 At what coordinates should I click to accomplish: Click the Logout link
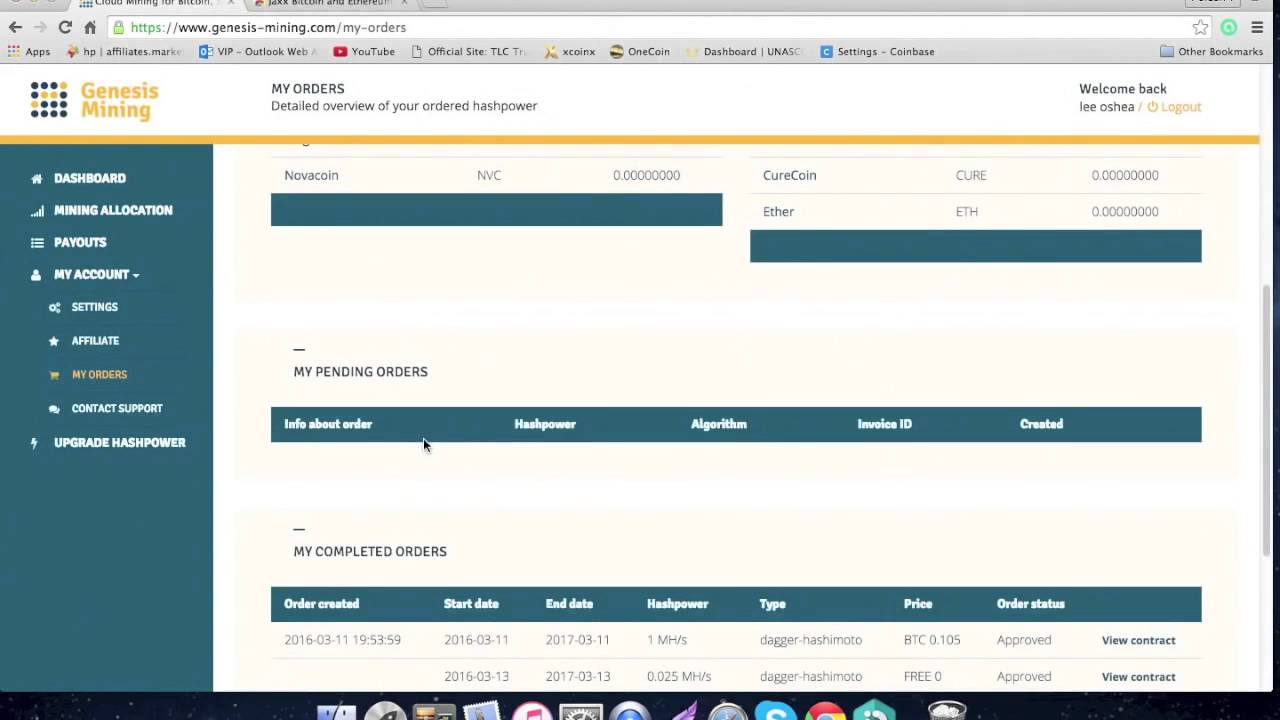1174,107
